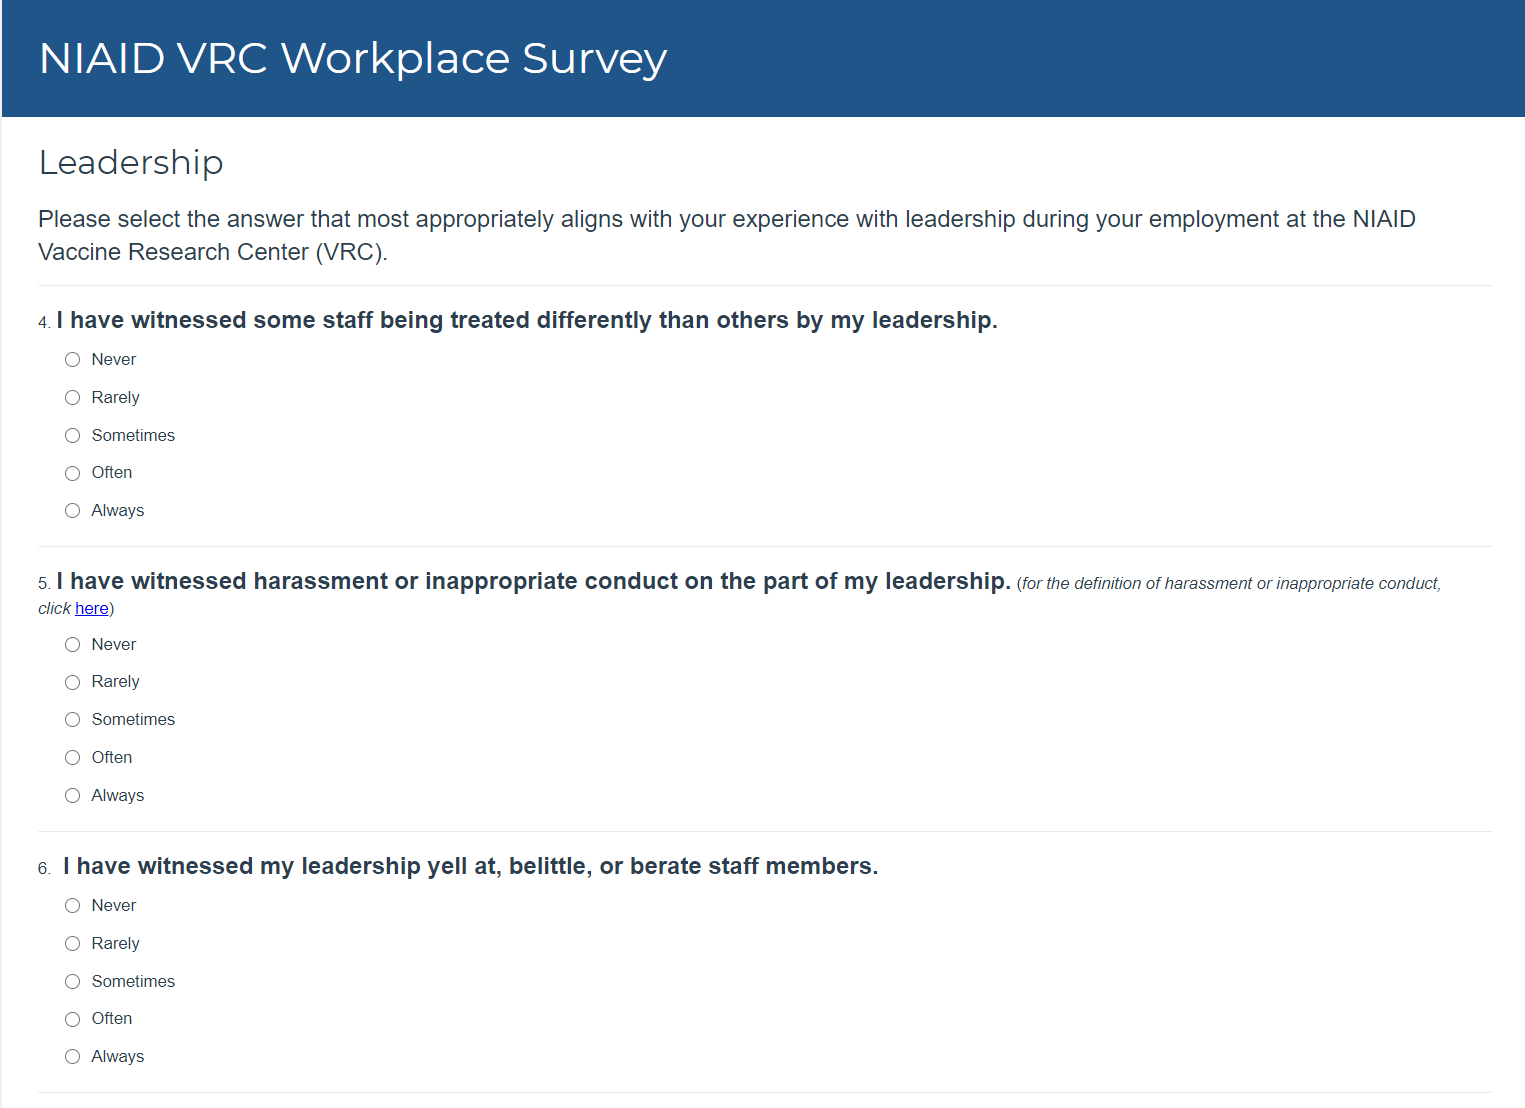Choose Rarely for question 4 staff treatment
Image resolution: width=1525 pixels, height=1108 pixels.
73,398
